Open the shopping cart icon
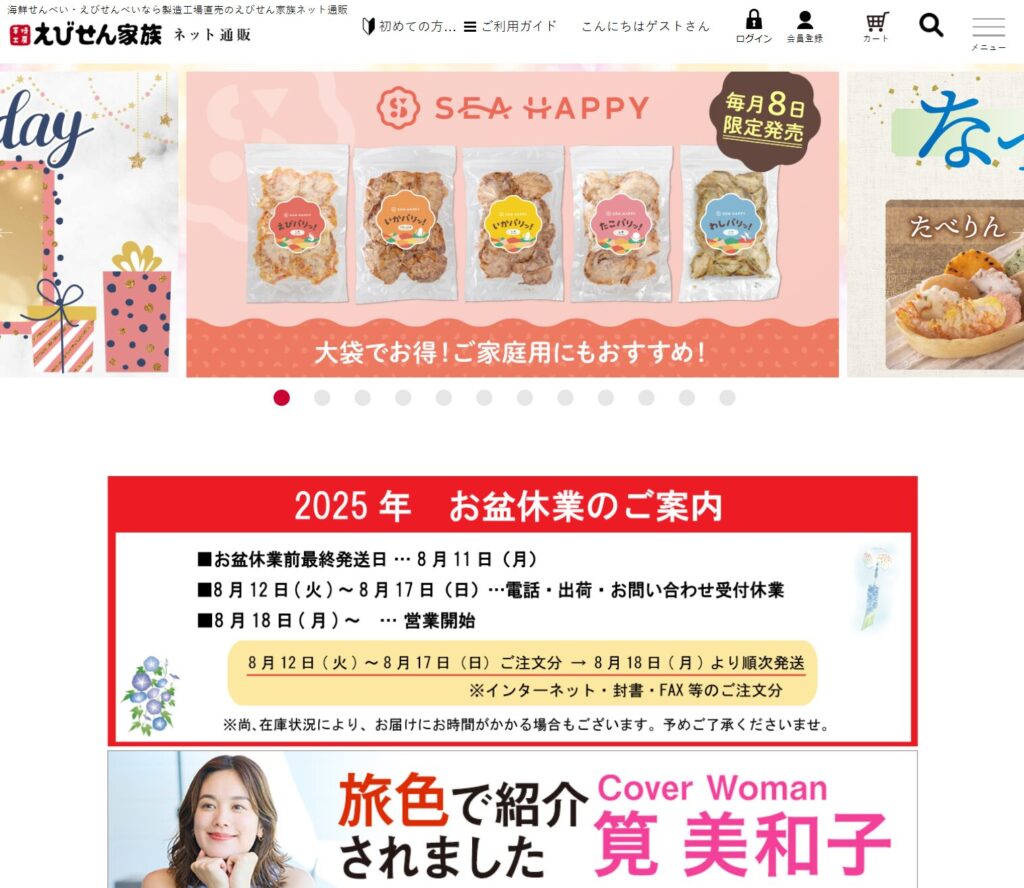Viewport: 1024px width, 888px height. [x=876, y=22]
